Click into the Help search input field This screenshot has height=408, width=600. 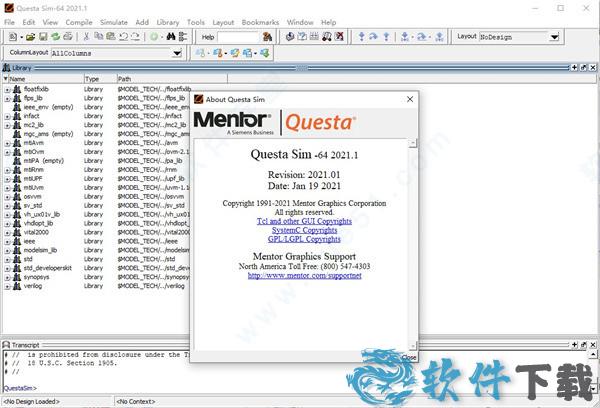(x=239, y=37)
